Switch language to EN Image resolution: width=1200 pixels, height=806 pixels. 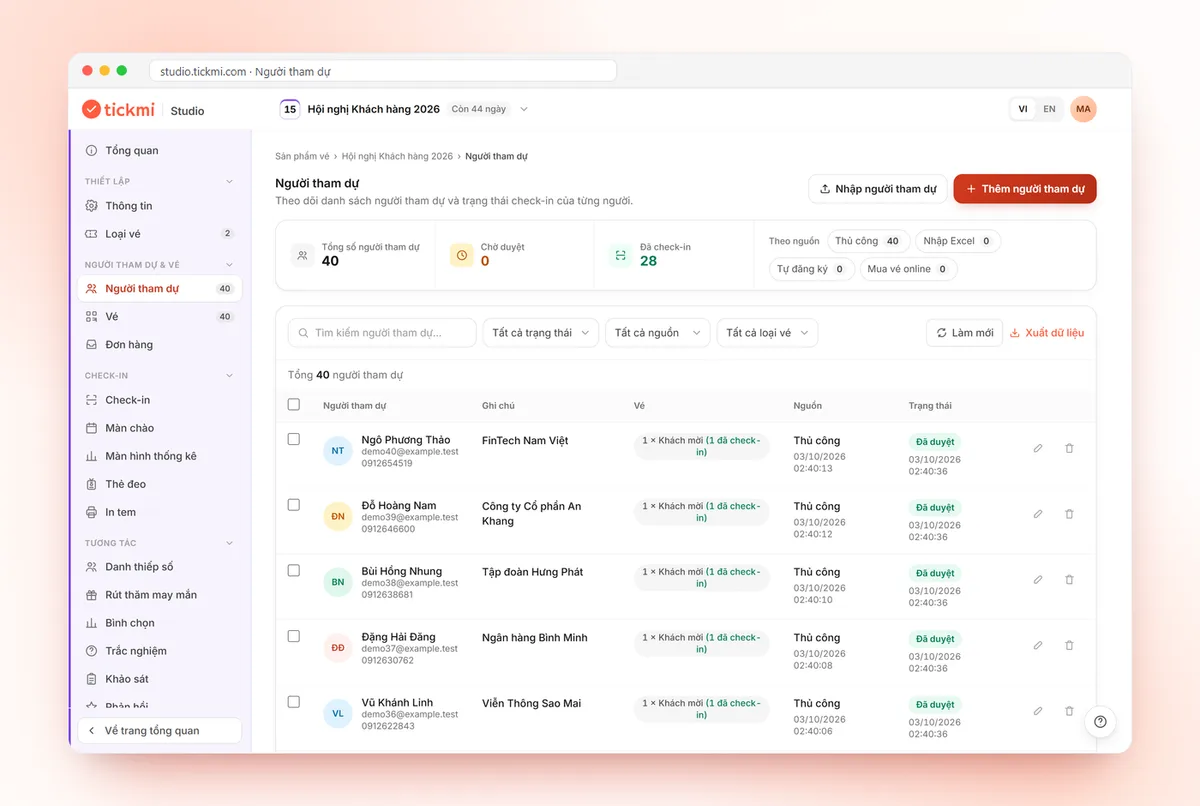point(1049,109)
